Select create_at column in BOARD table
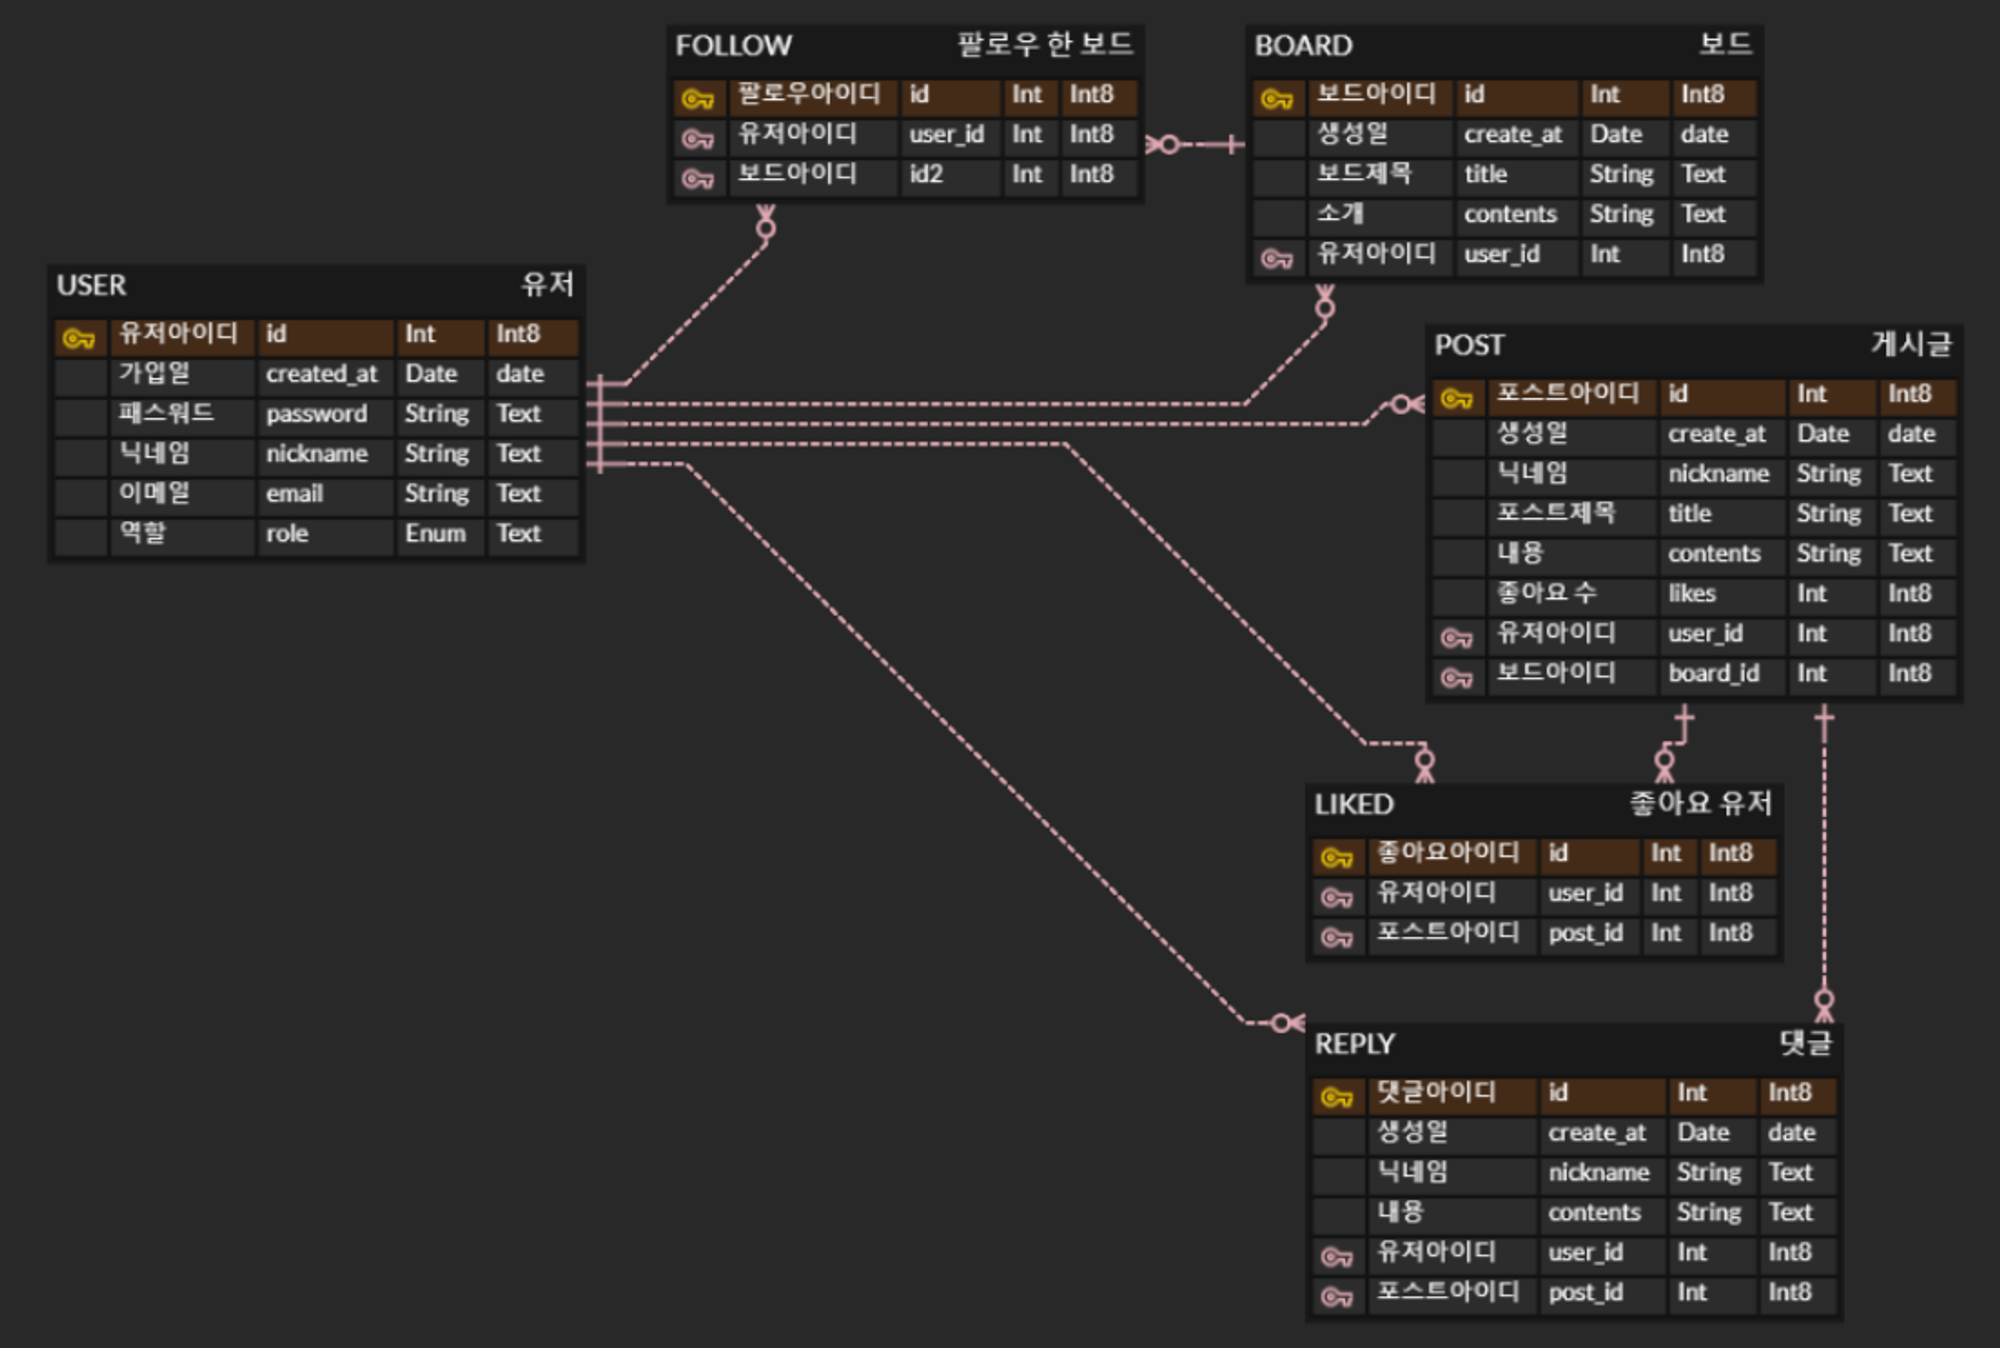The height and width of the screenshot is (1348, 2000). tap(1513, 134)
